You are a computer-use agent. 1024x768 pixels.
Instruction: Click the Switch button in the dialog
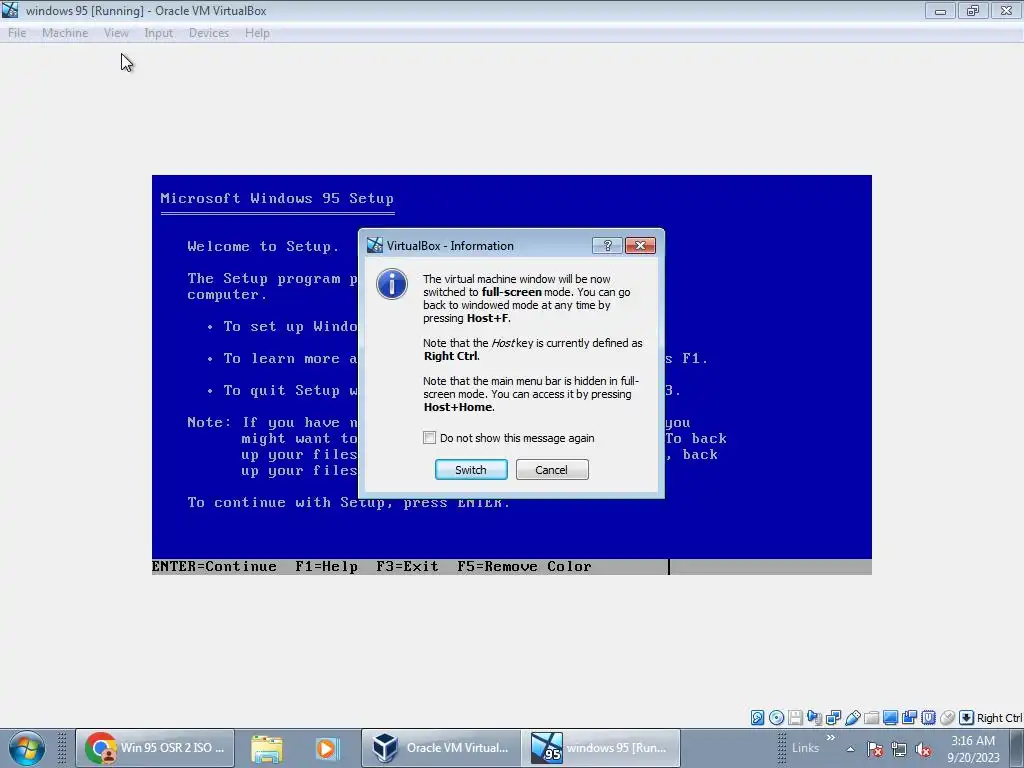pos(471,470)
